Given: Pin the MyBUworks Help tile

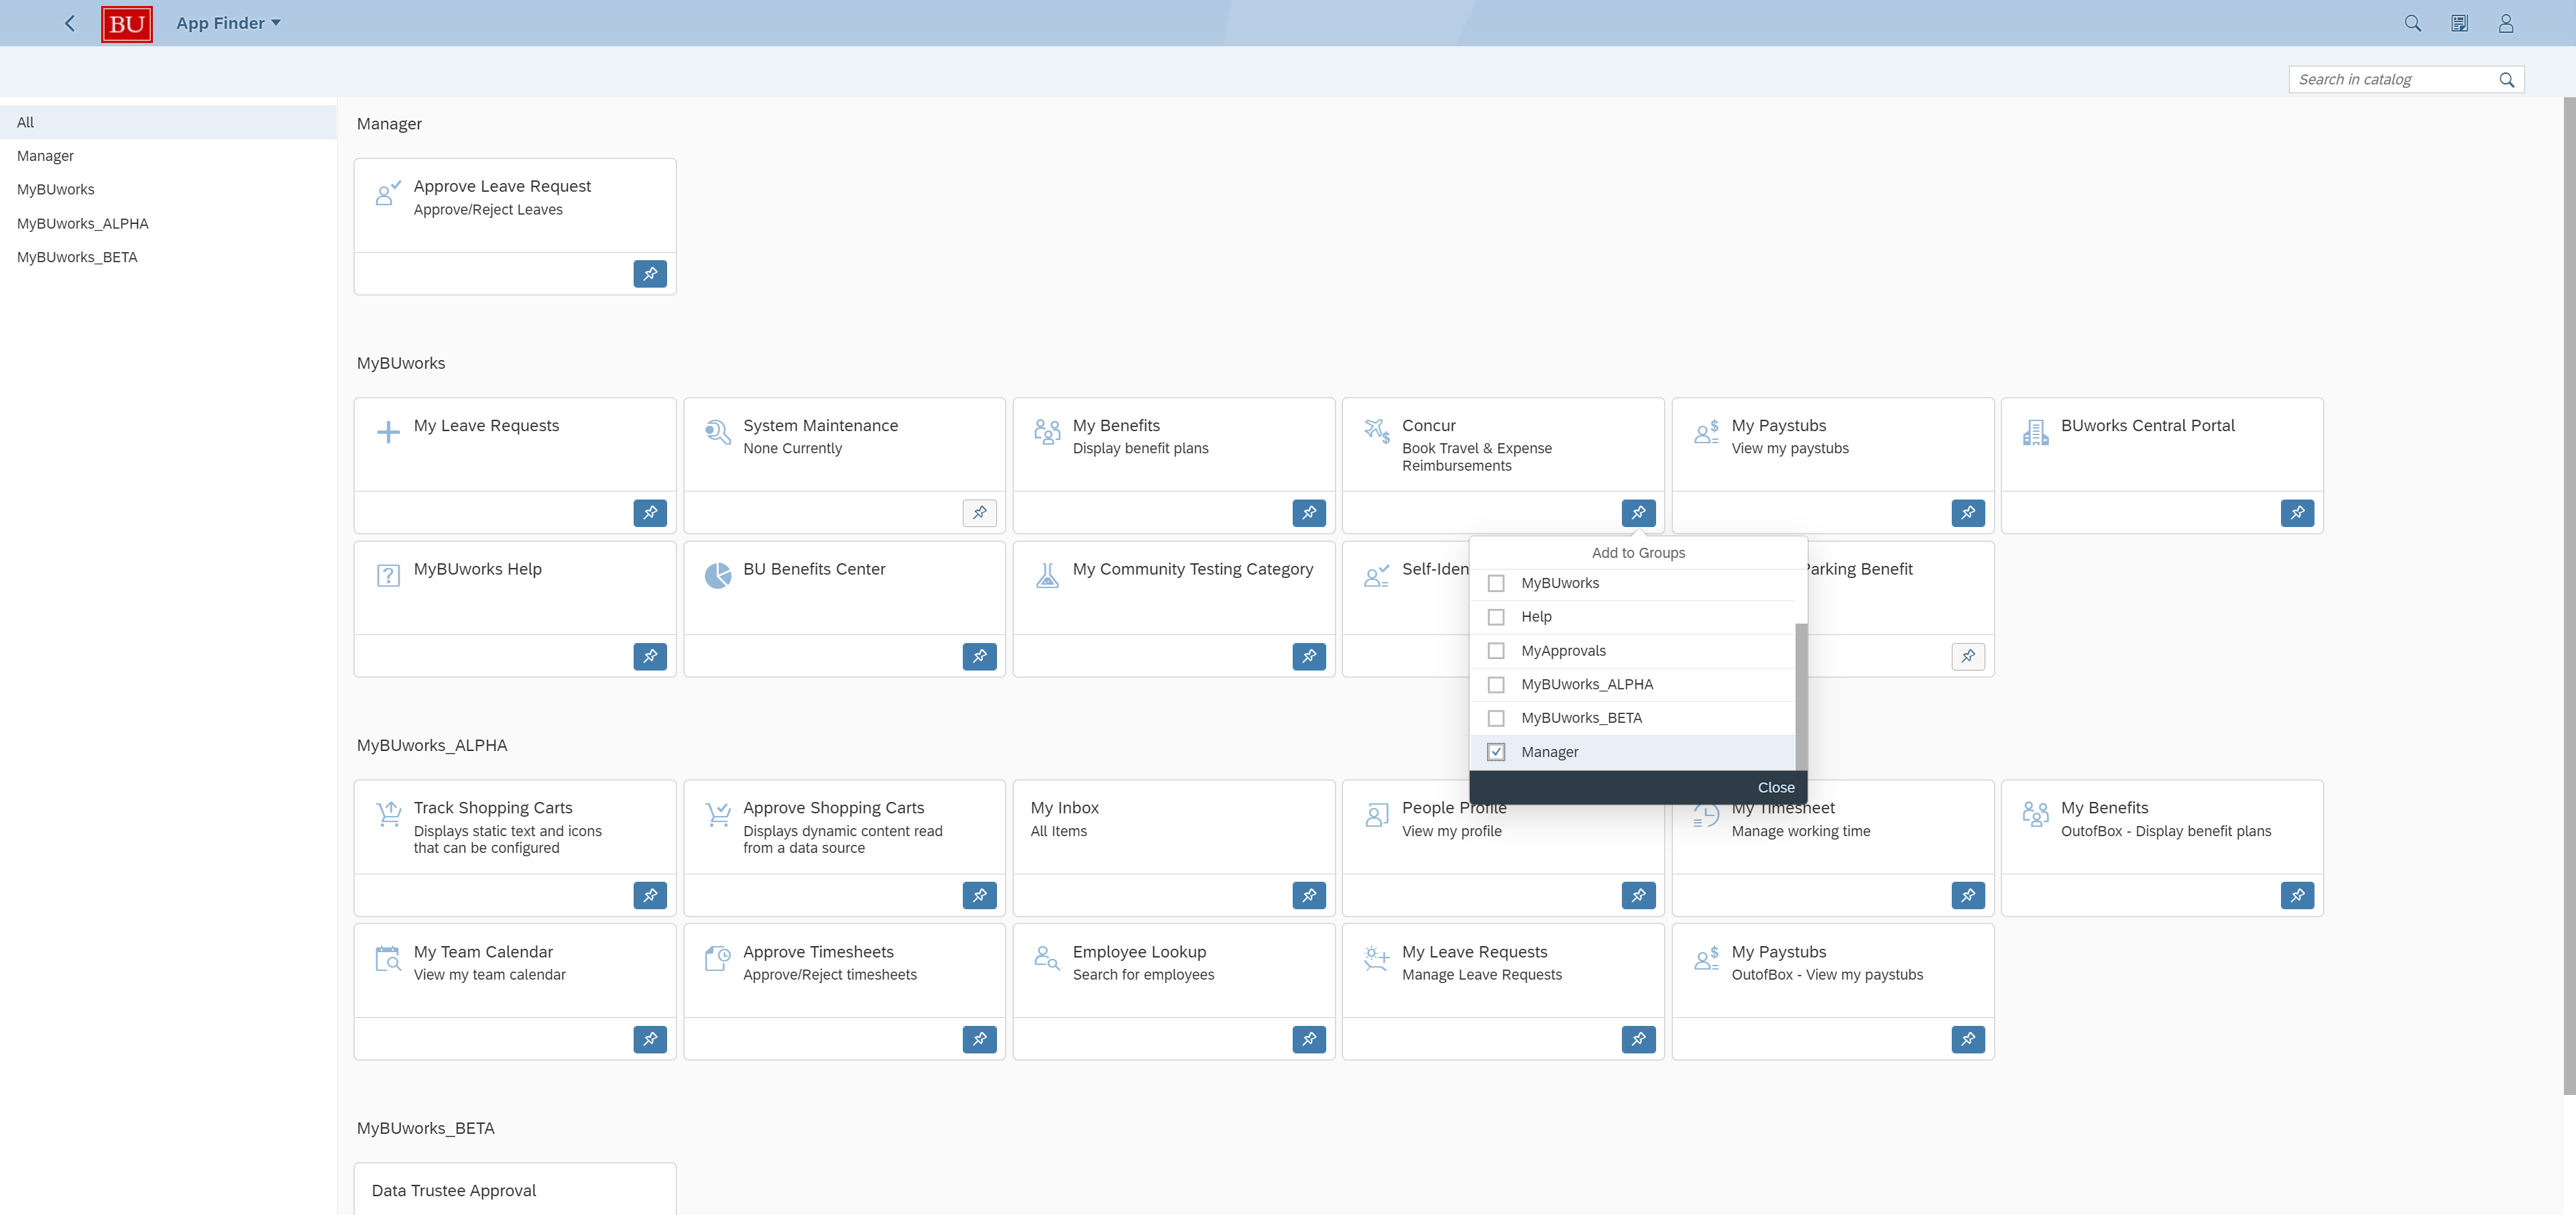Looking at the screenshot, I should (x=650, y=656).
